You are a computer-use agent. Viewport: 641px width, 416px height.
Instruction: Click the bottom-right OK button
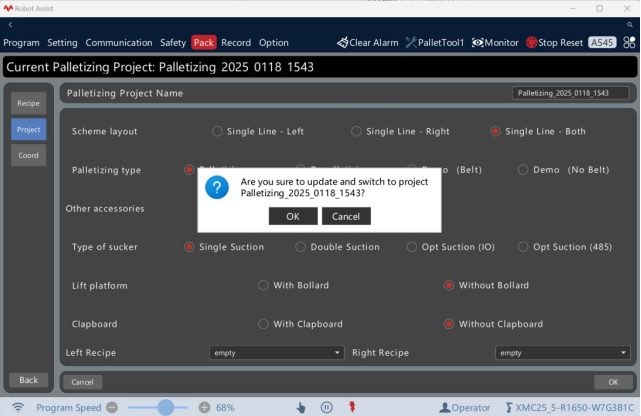click(613, 382)
